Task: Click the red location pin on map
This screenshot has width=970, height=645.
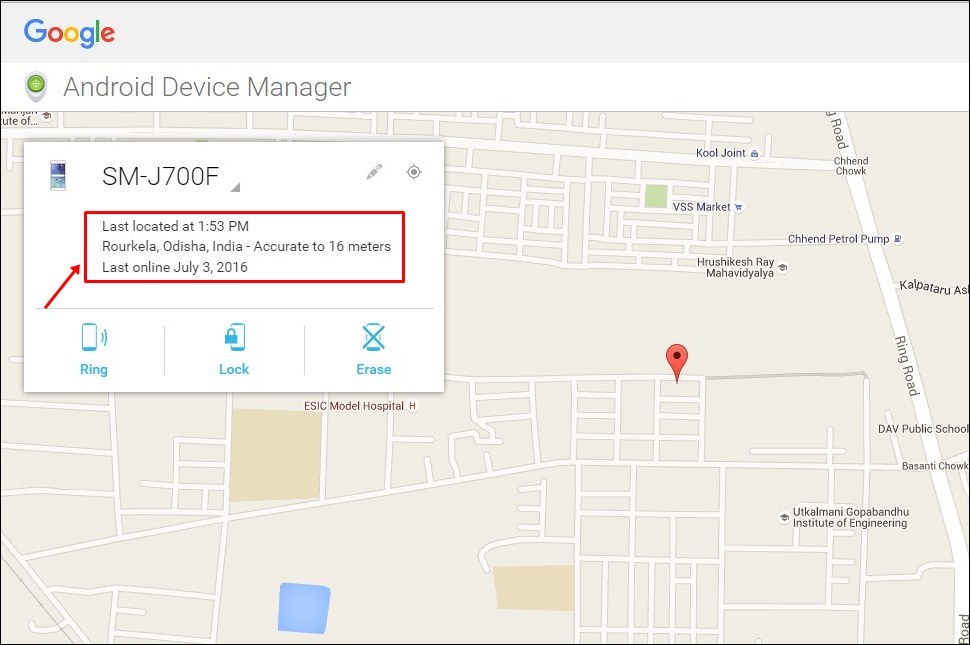Action: coord(677,362)
